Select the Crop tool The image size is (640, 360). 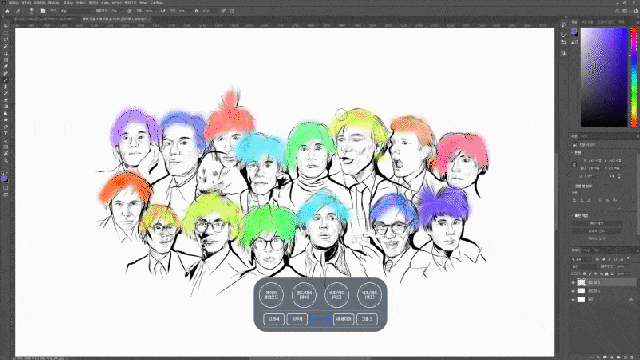click(6, 53)
